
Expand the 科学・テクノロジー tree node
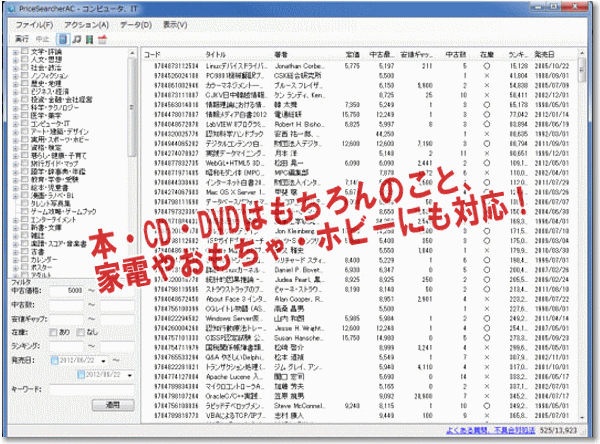pyautogui.click(x=16, y=108)
